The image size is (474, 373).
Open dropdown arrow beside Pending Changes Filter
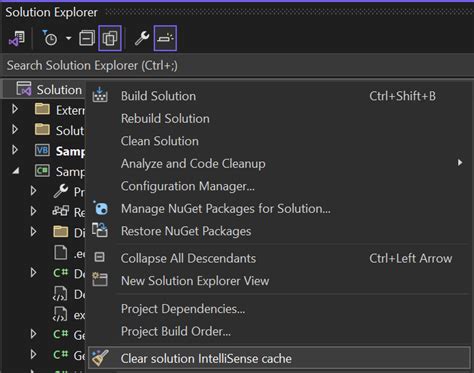pos(69,38)
